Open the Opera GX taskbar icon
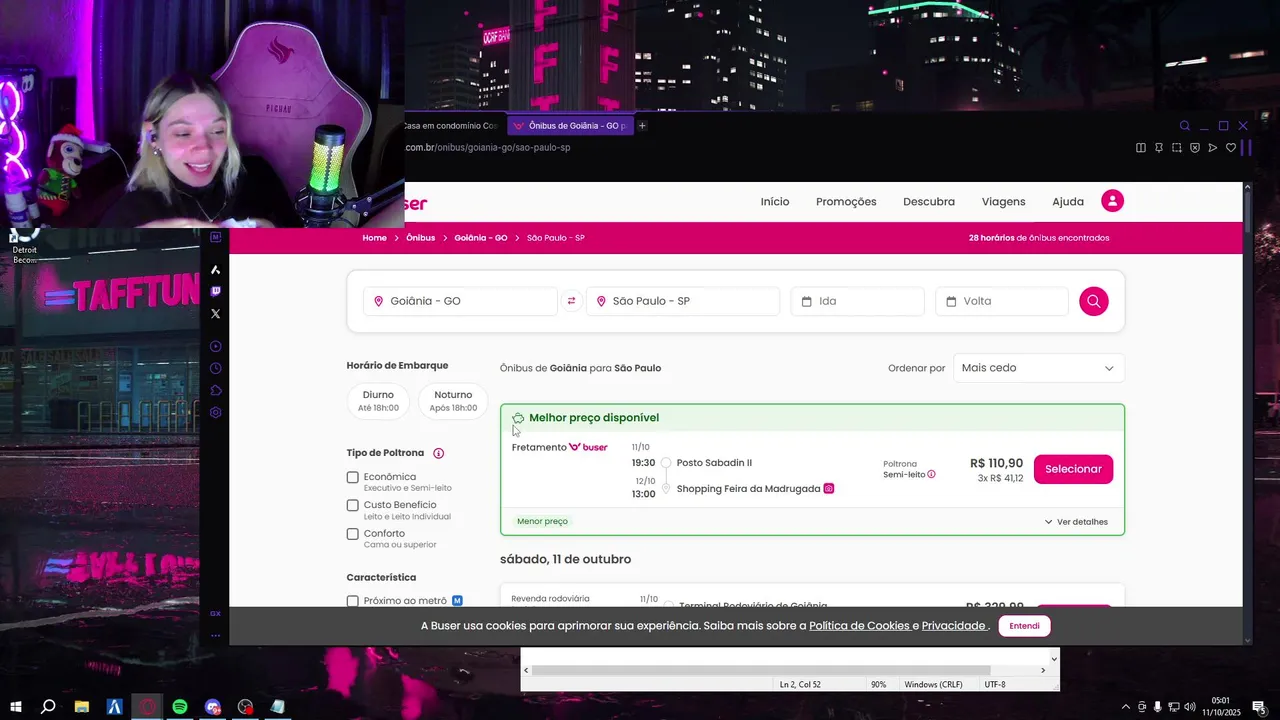1280x720 pixels. click(147, 707)
